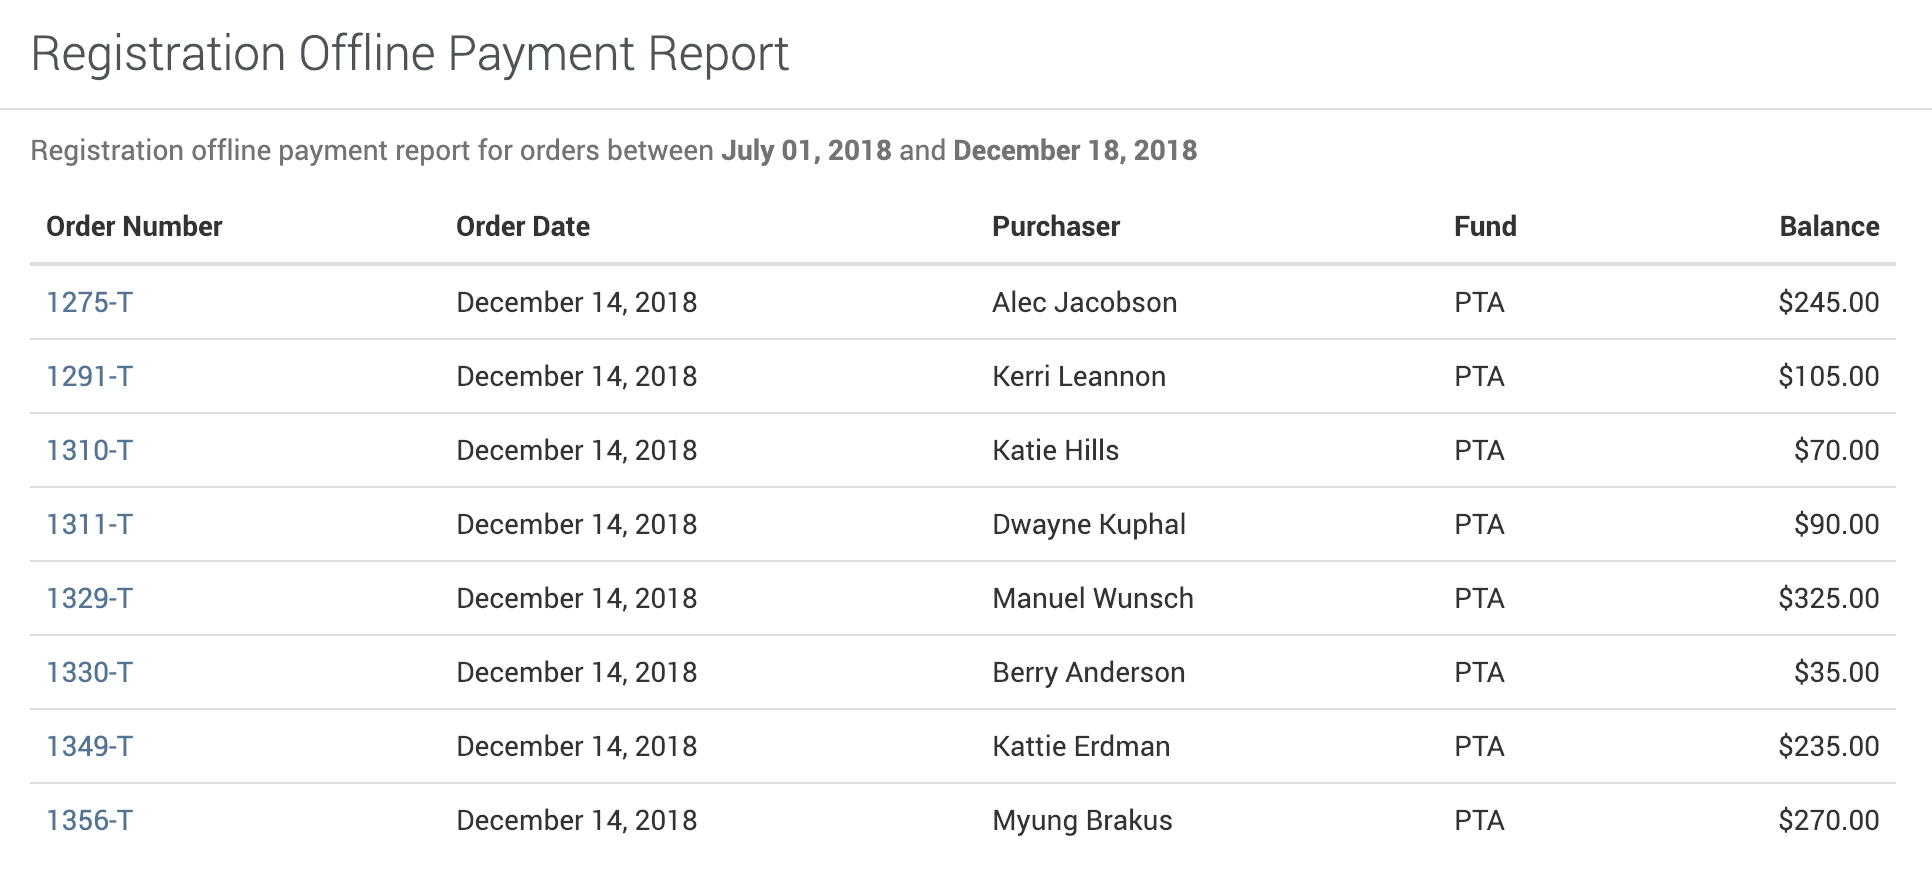
Task: Click the $105.00 balance value
Action: point(1828,376)
